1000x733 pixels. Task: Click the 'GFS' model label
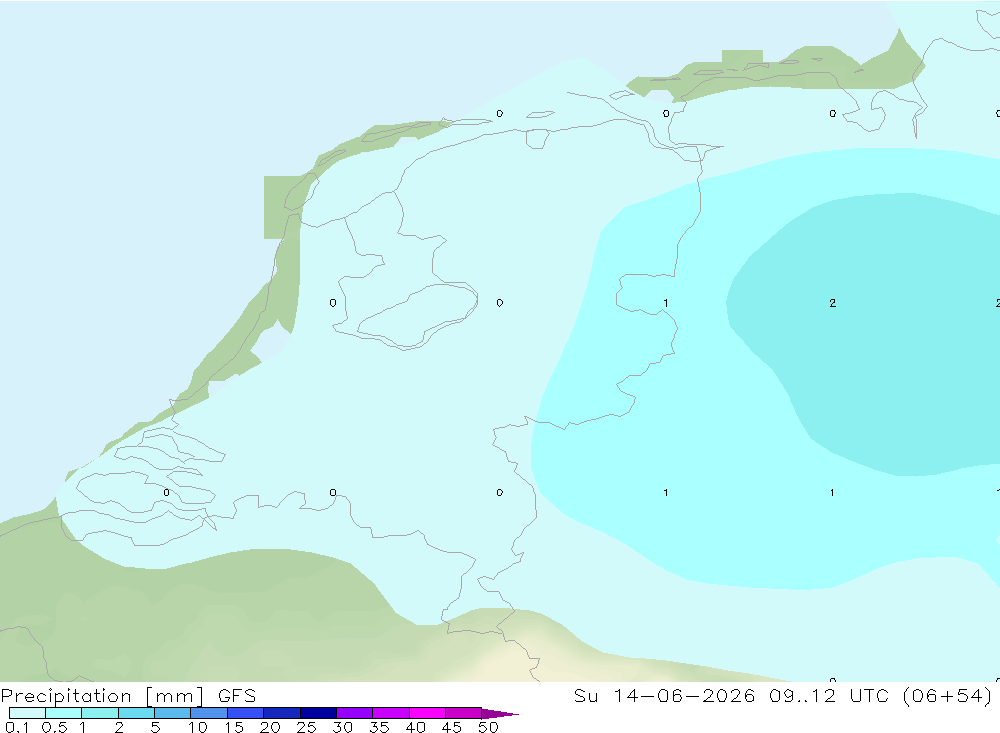pyautogui.click(x=237, y=695)
